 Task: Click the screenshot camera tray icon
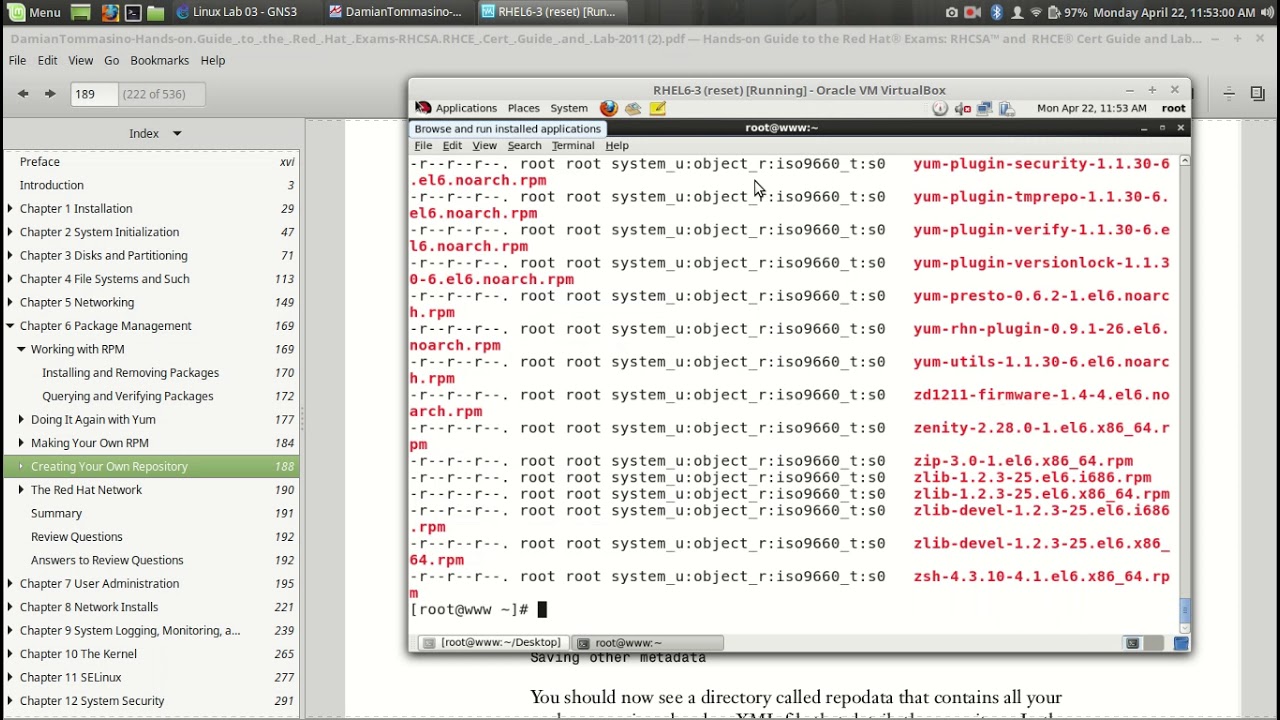pyautogui.click(x=951, y=12)
